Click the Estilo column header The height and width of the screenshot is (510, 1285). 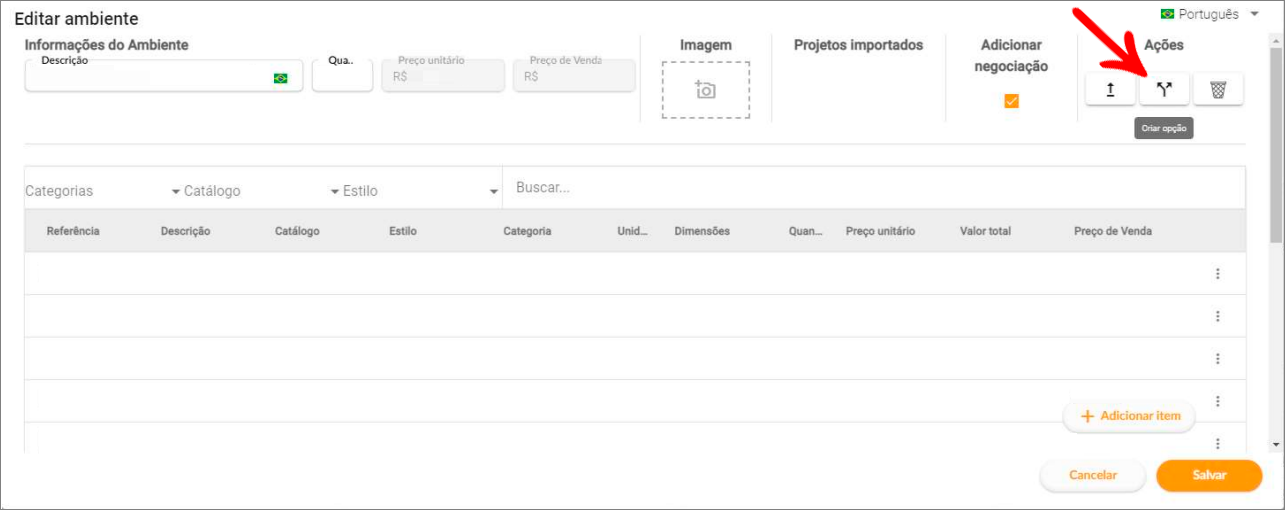click(x=403, y=231)
